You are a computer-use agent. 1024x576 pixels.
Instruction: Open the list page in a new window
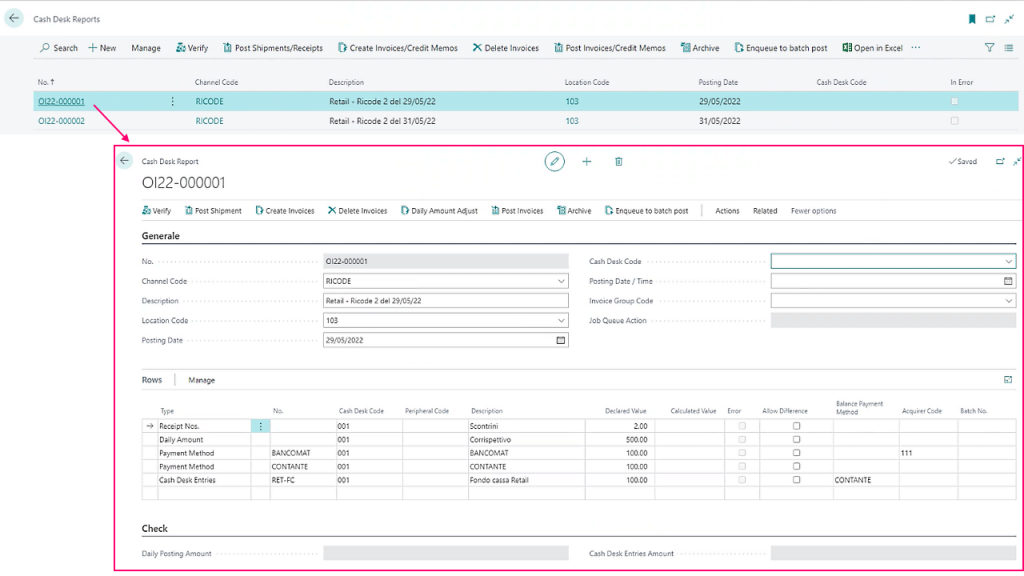pos(990,19)
